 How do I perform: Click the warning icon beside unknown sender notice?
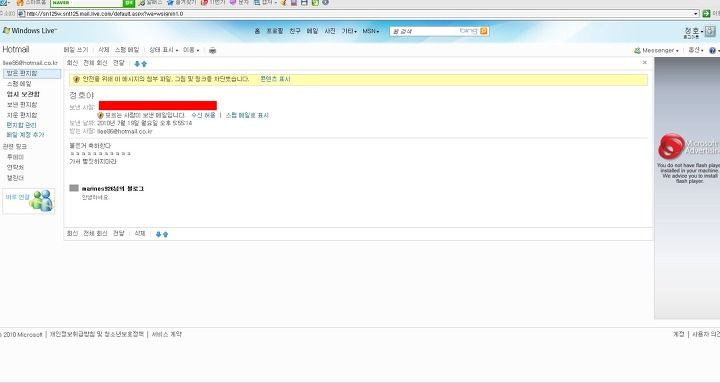[101, 115]
